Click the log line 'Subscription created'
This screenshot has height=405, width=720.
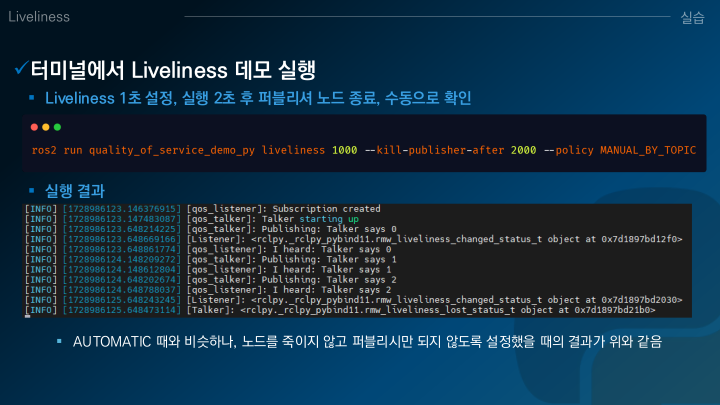coord(202,209)
